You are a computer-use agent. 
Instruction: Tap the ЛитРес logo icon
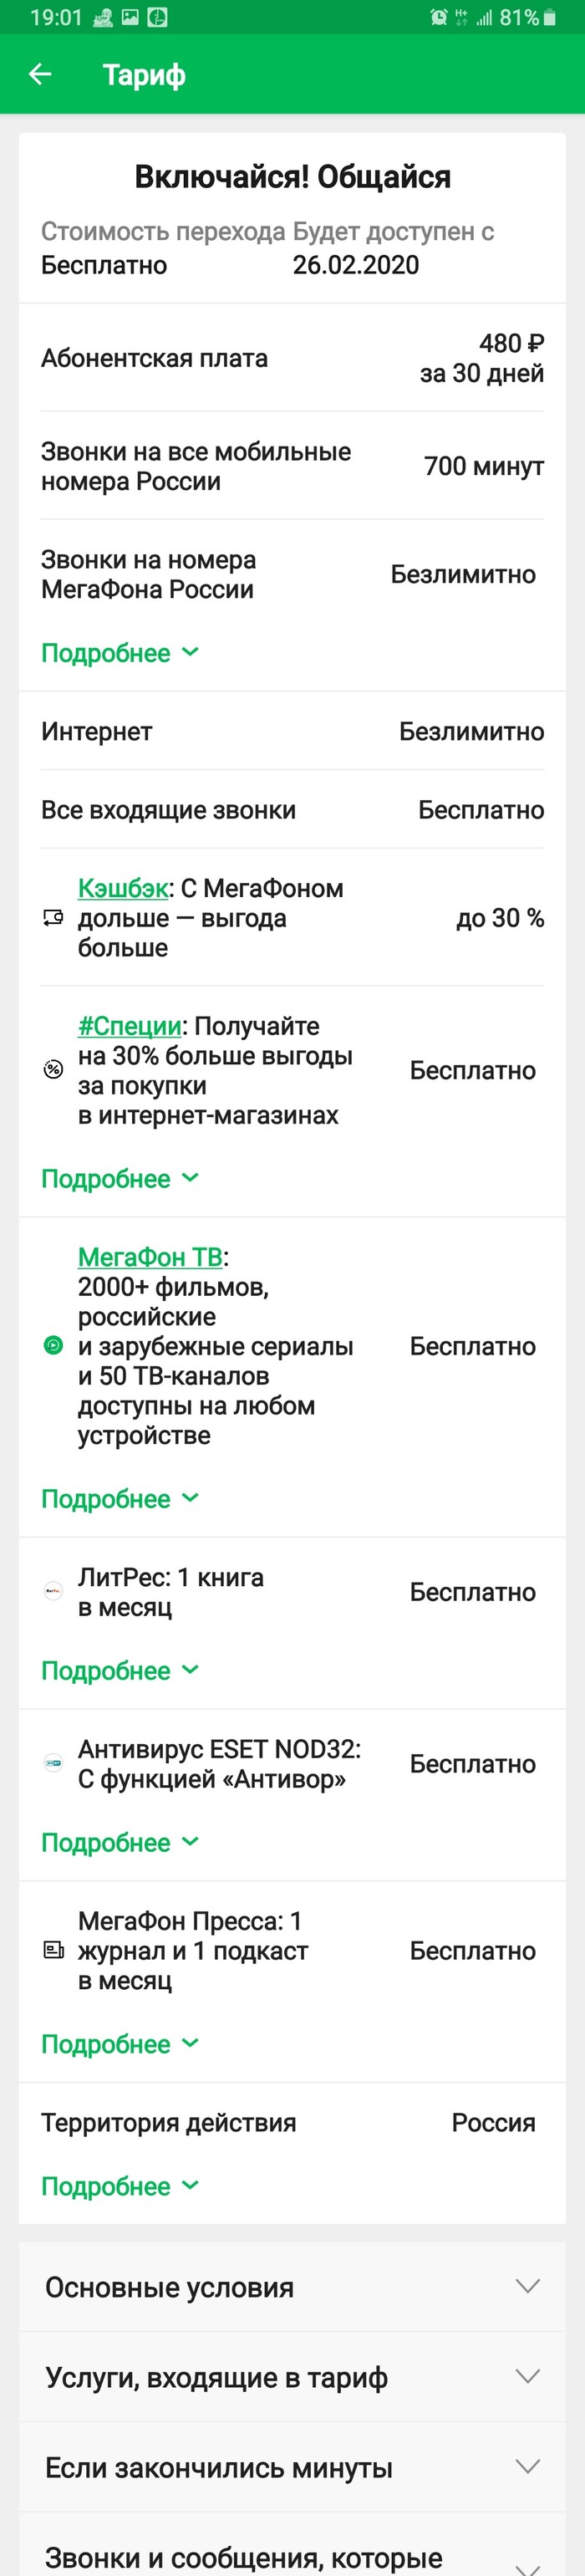tap(54, 1592)
